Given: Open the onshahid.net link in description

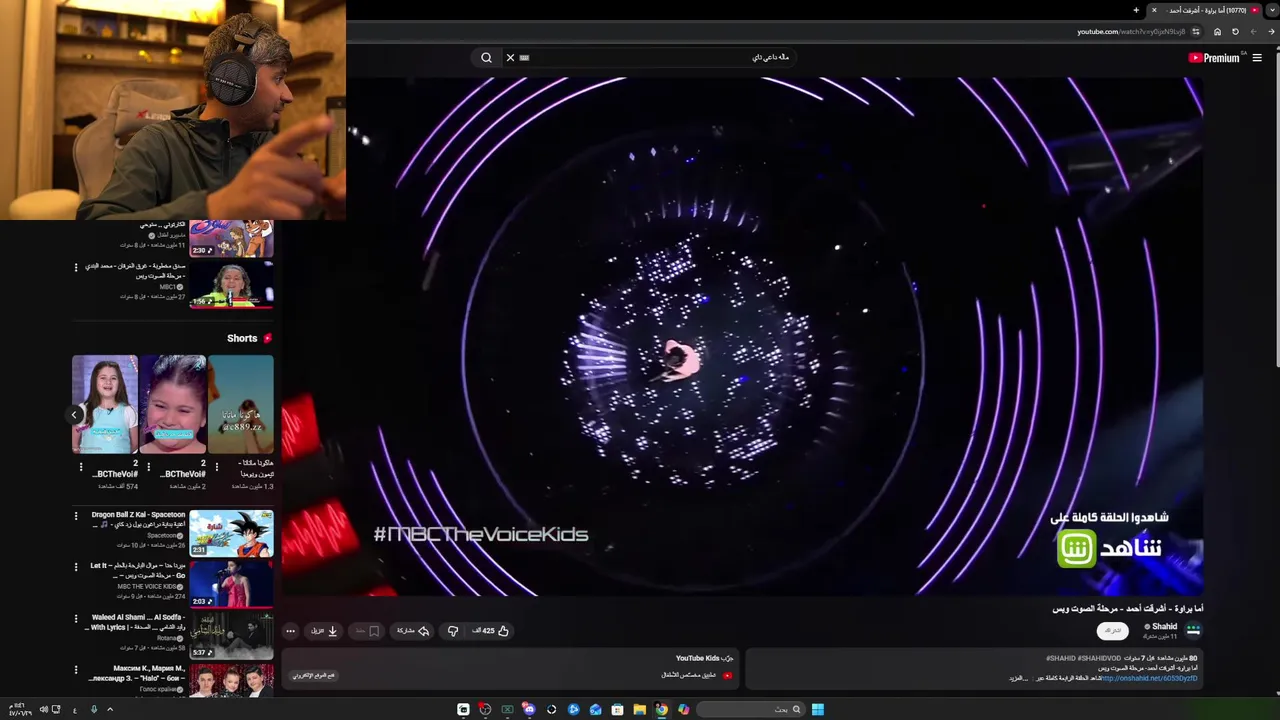Looking at the screenshot, I should [1149, 678].
